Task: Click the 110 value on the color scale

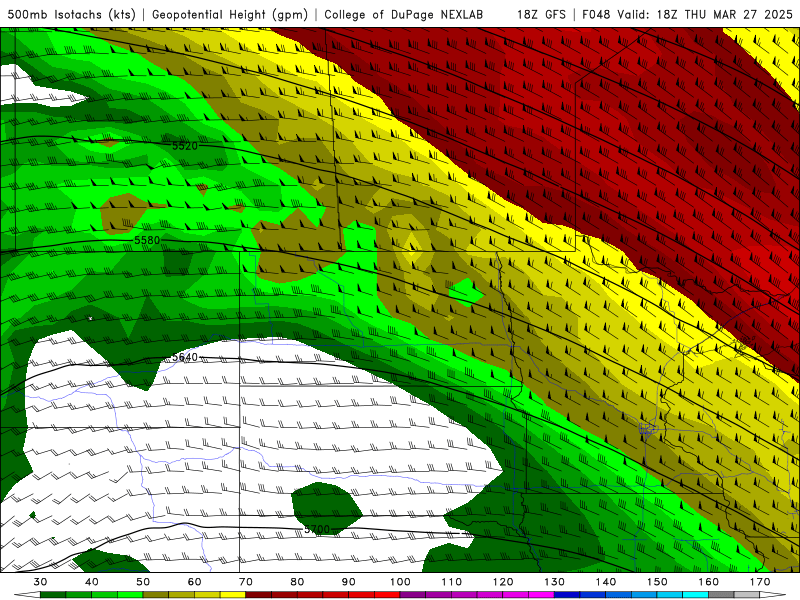Action: coord(452,582)
